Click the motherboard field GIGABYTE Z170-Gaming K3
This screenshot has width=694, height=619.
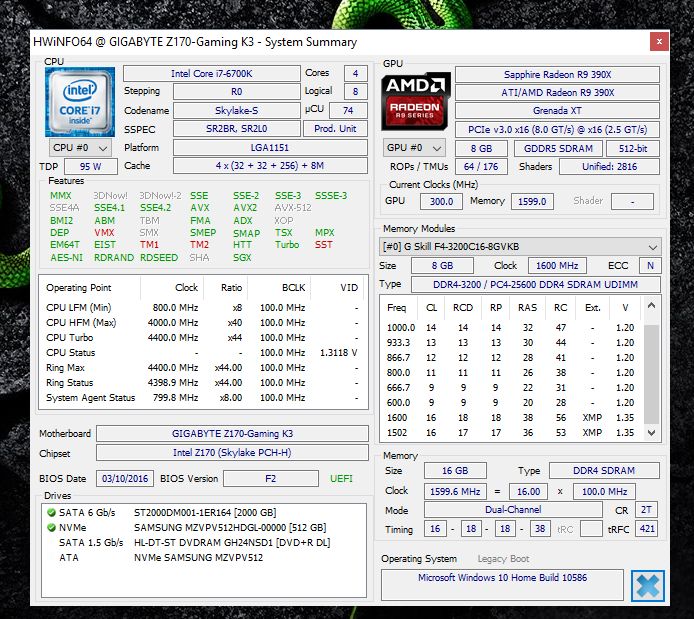[232, 434]
